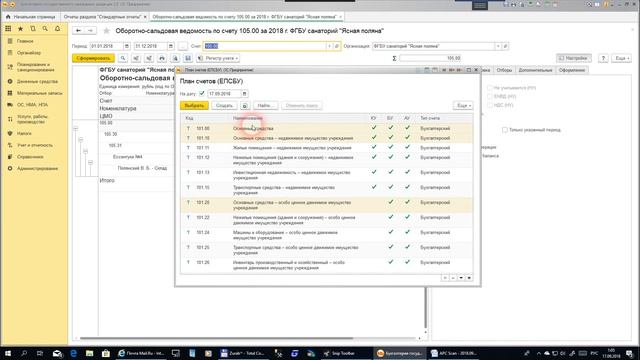Open Favorites star in top-left panel
Viewport: 640px width, 360px height.
(x=20, y=29)
